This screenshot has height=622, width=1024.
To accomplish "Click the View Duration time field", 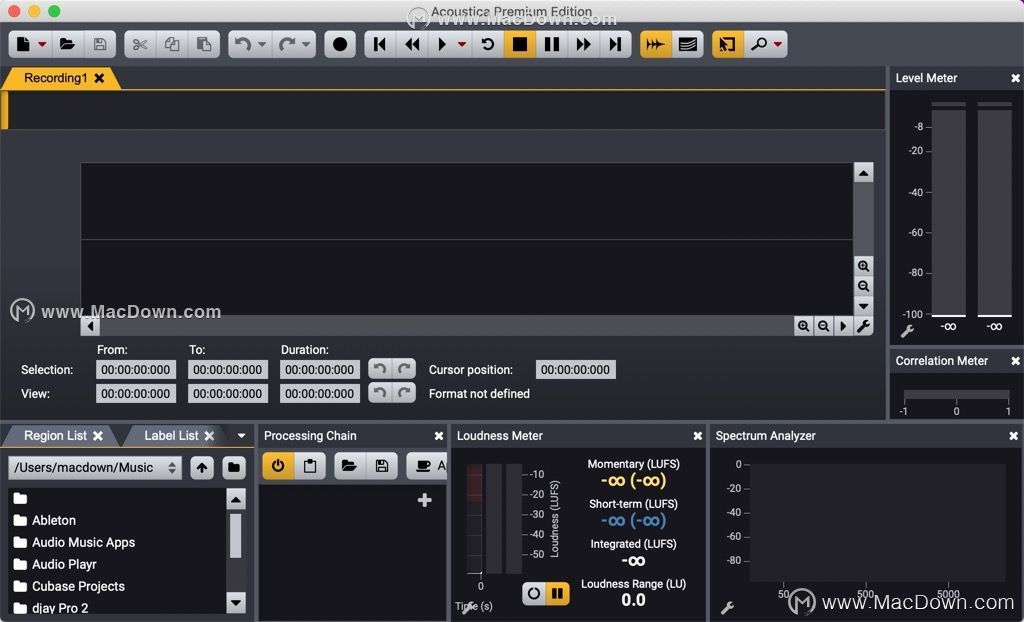I will pos(320,394).
